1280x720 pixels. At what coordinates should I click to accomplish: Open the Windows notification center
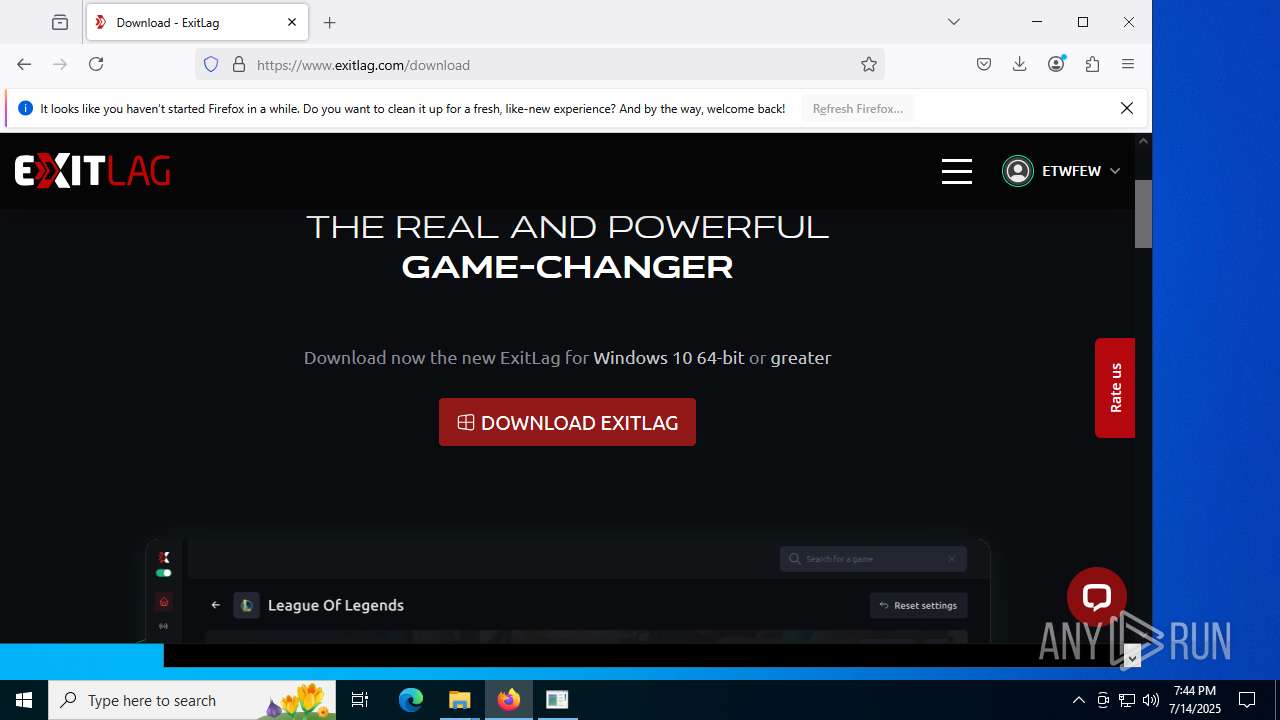(1247, 700)
